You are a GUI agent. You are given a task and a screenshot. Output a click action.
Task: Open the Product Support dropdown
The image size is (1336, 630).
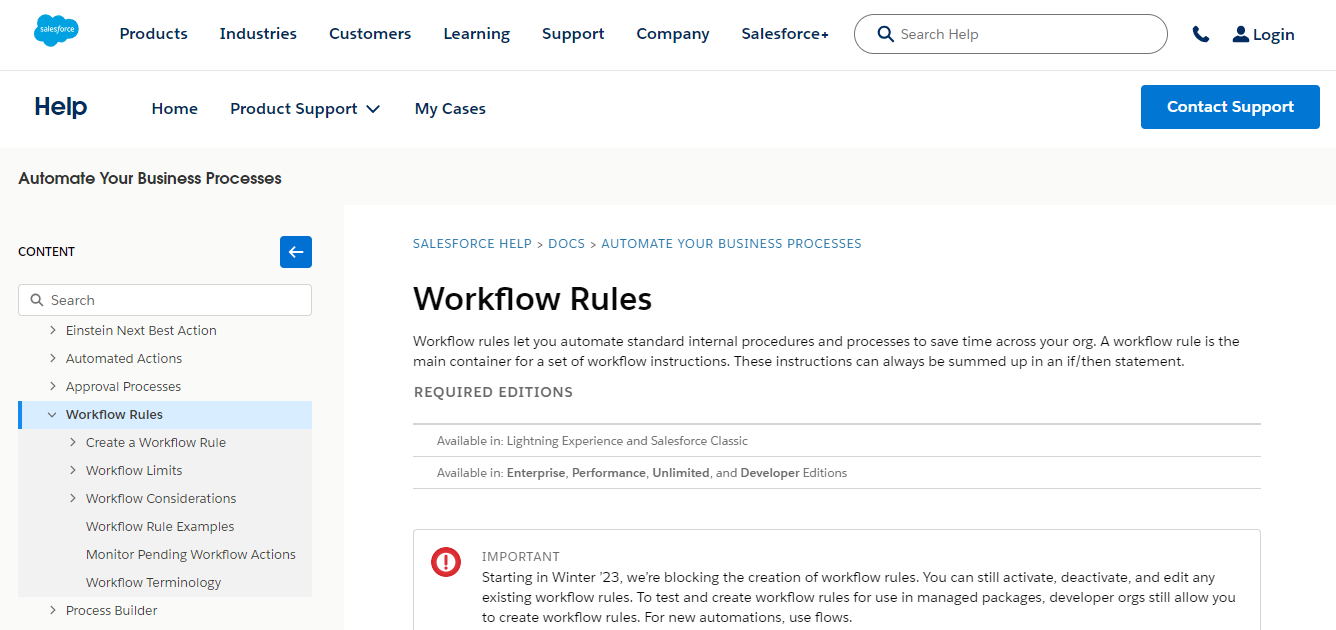[305, 109]
